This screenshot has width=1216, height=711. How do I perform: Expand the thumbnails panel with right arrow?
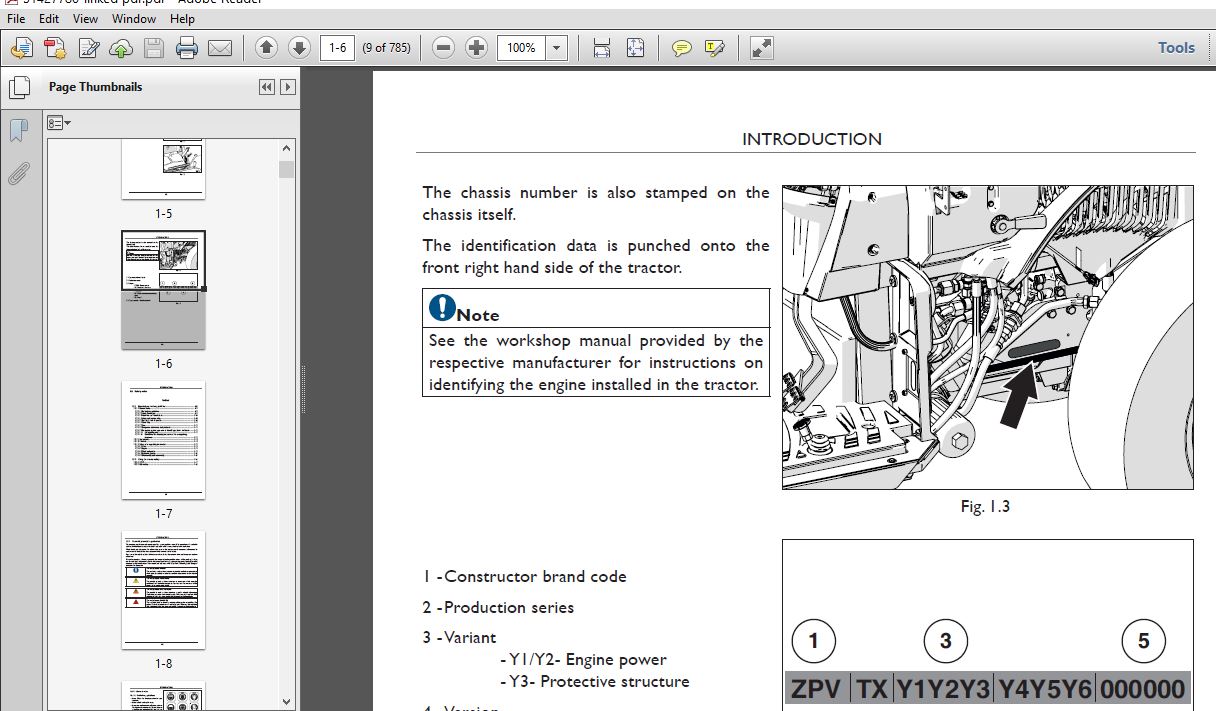(x=288, y=87)
